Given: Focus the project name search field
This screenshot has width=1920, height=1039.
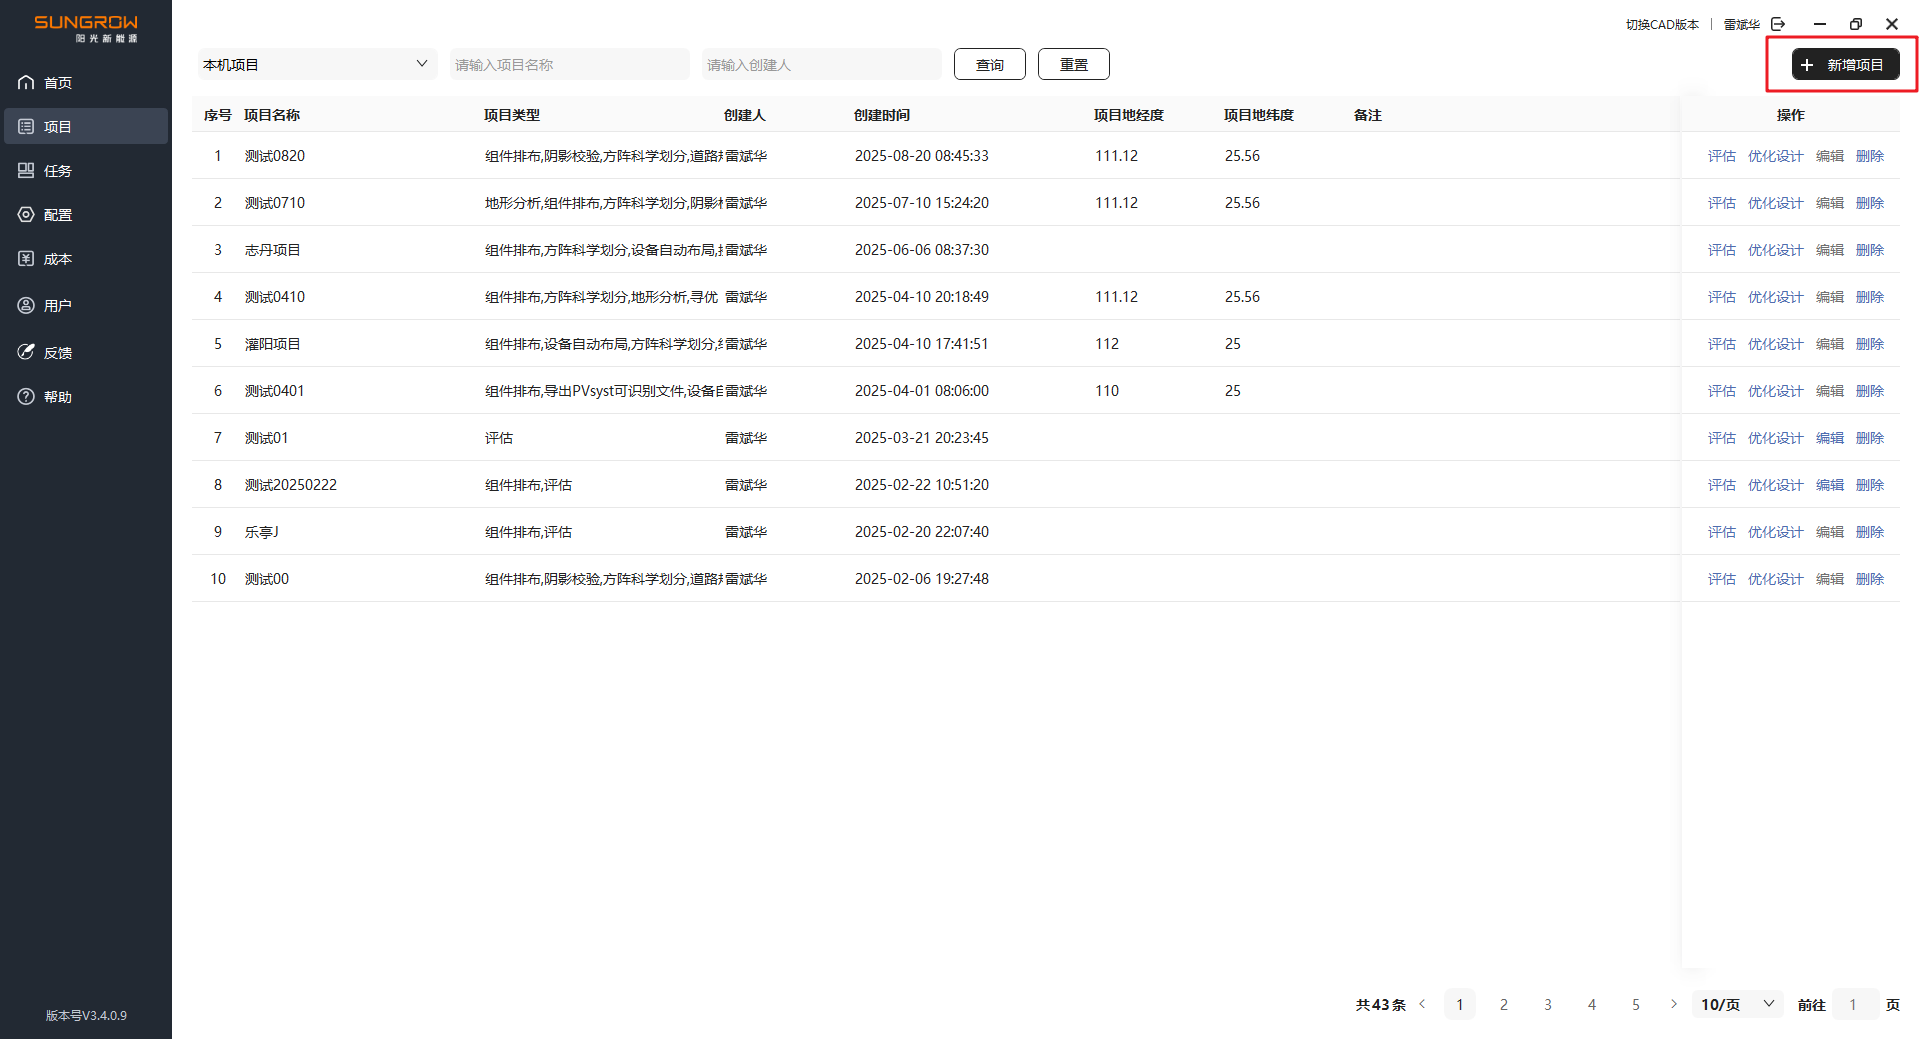Looking at the screenshot, I should (569, 65).
